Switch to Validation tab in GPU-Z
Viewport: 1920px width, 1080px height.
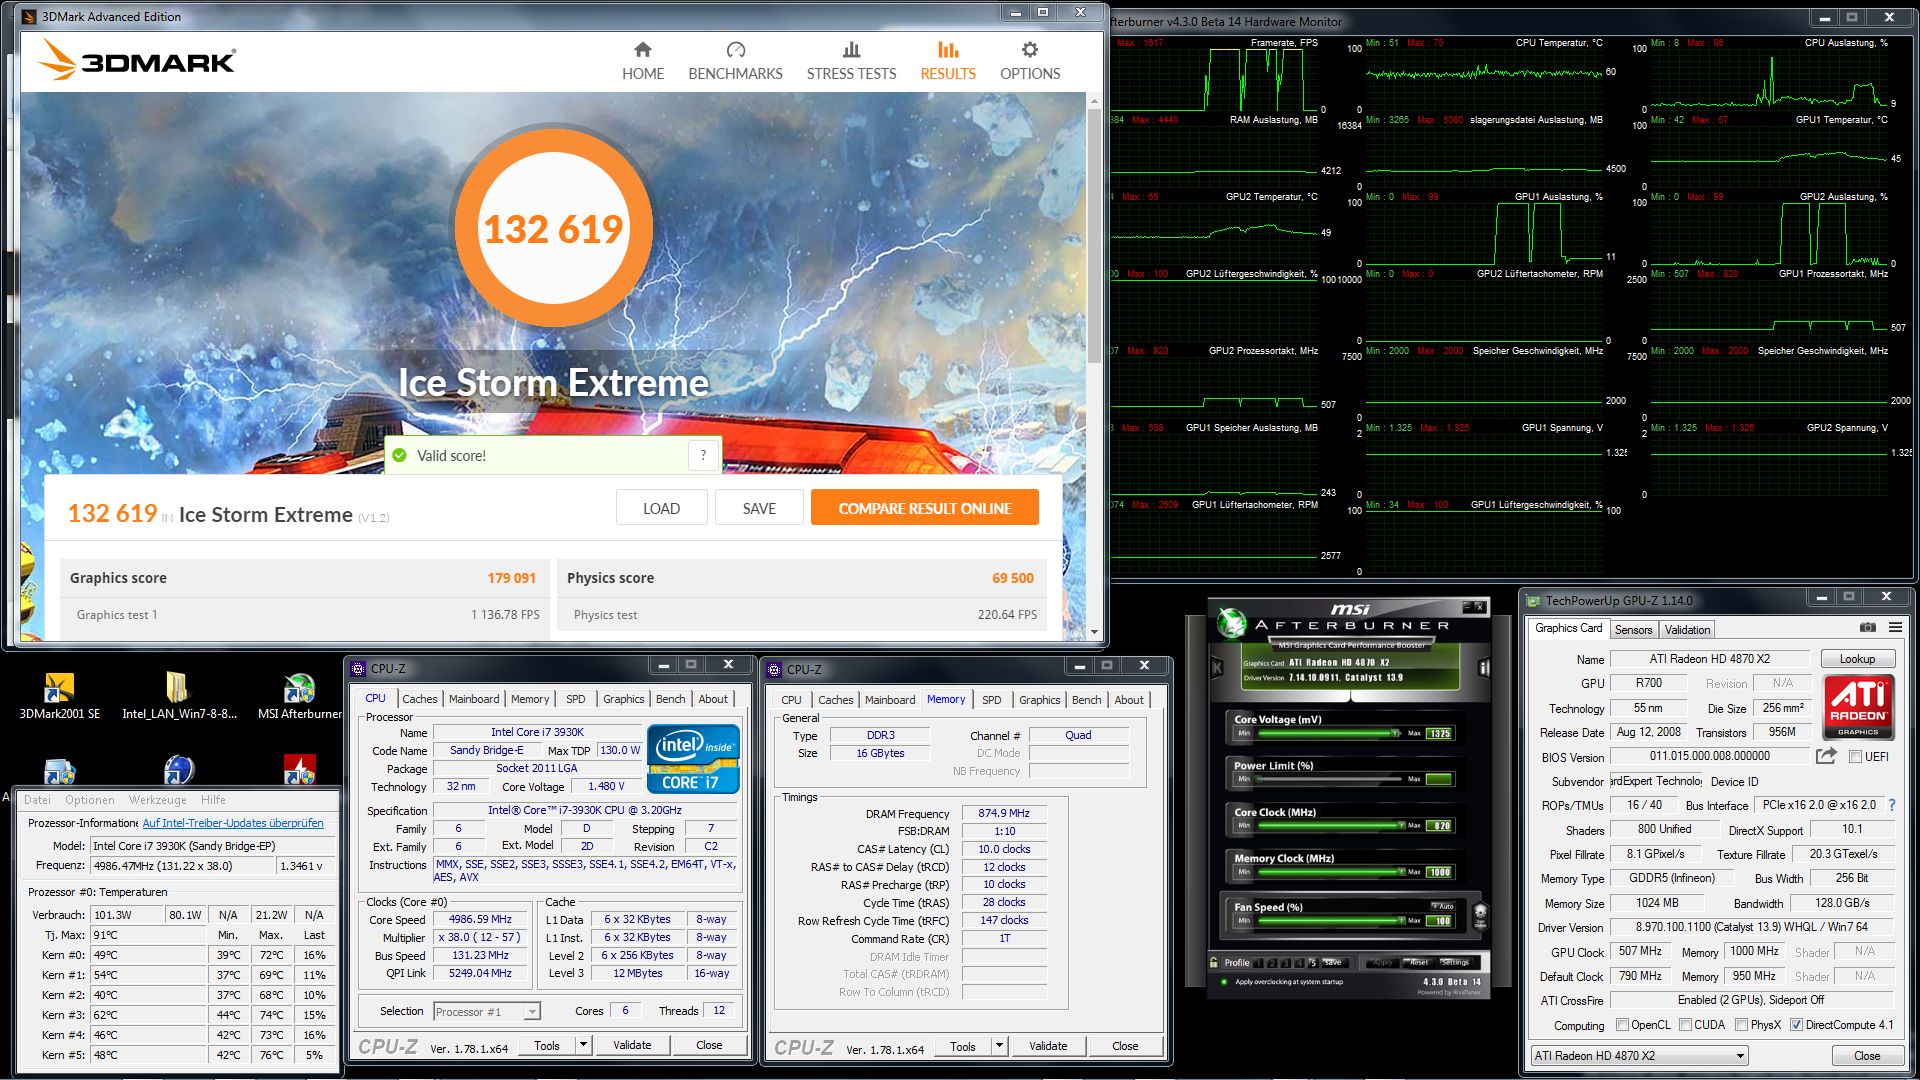(1687, 630)
